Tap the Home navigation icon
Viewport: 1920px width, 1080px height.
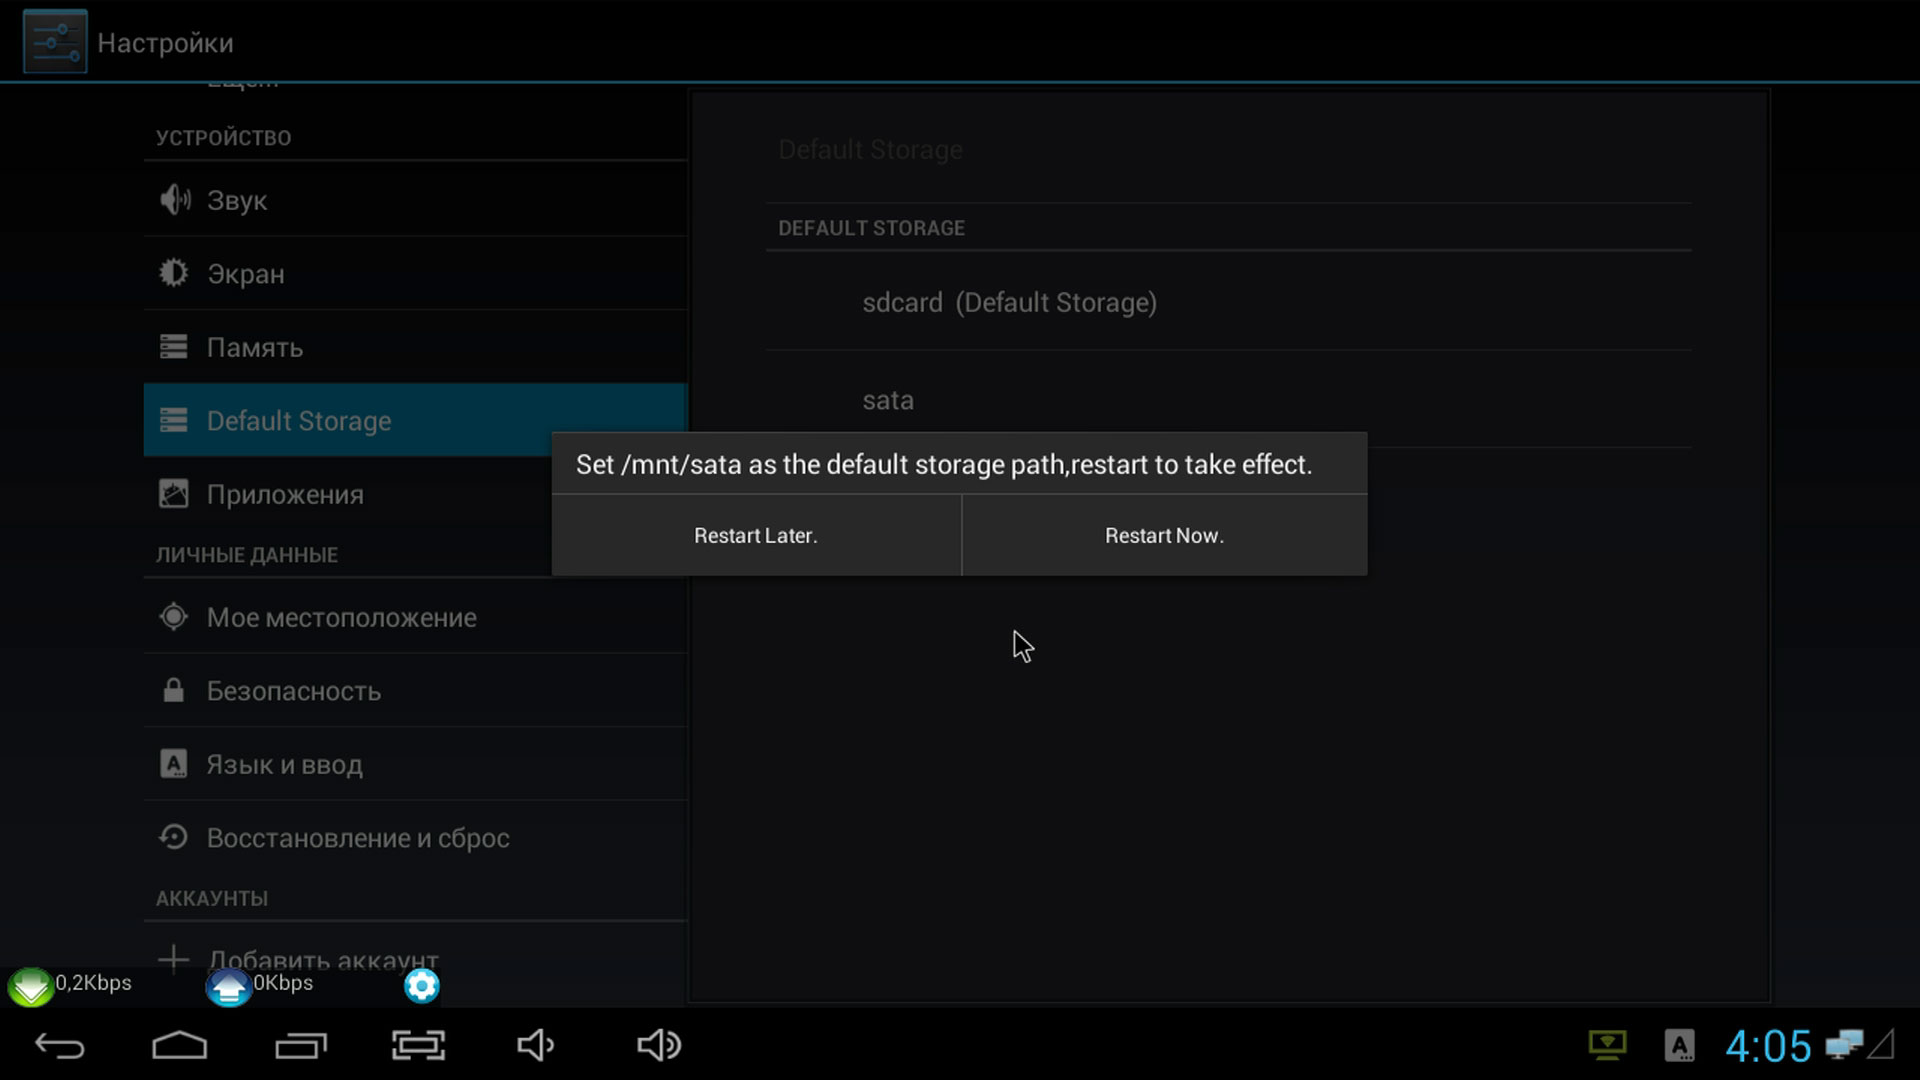(x=179, y=1045)
